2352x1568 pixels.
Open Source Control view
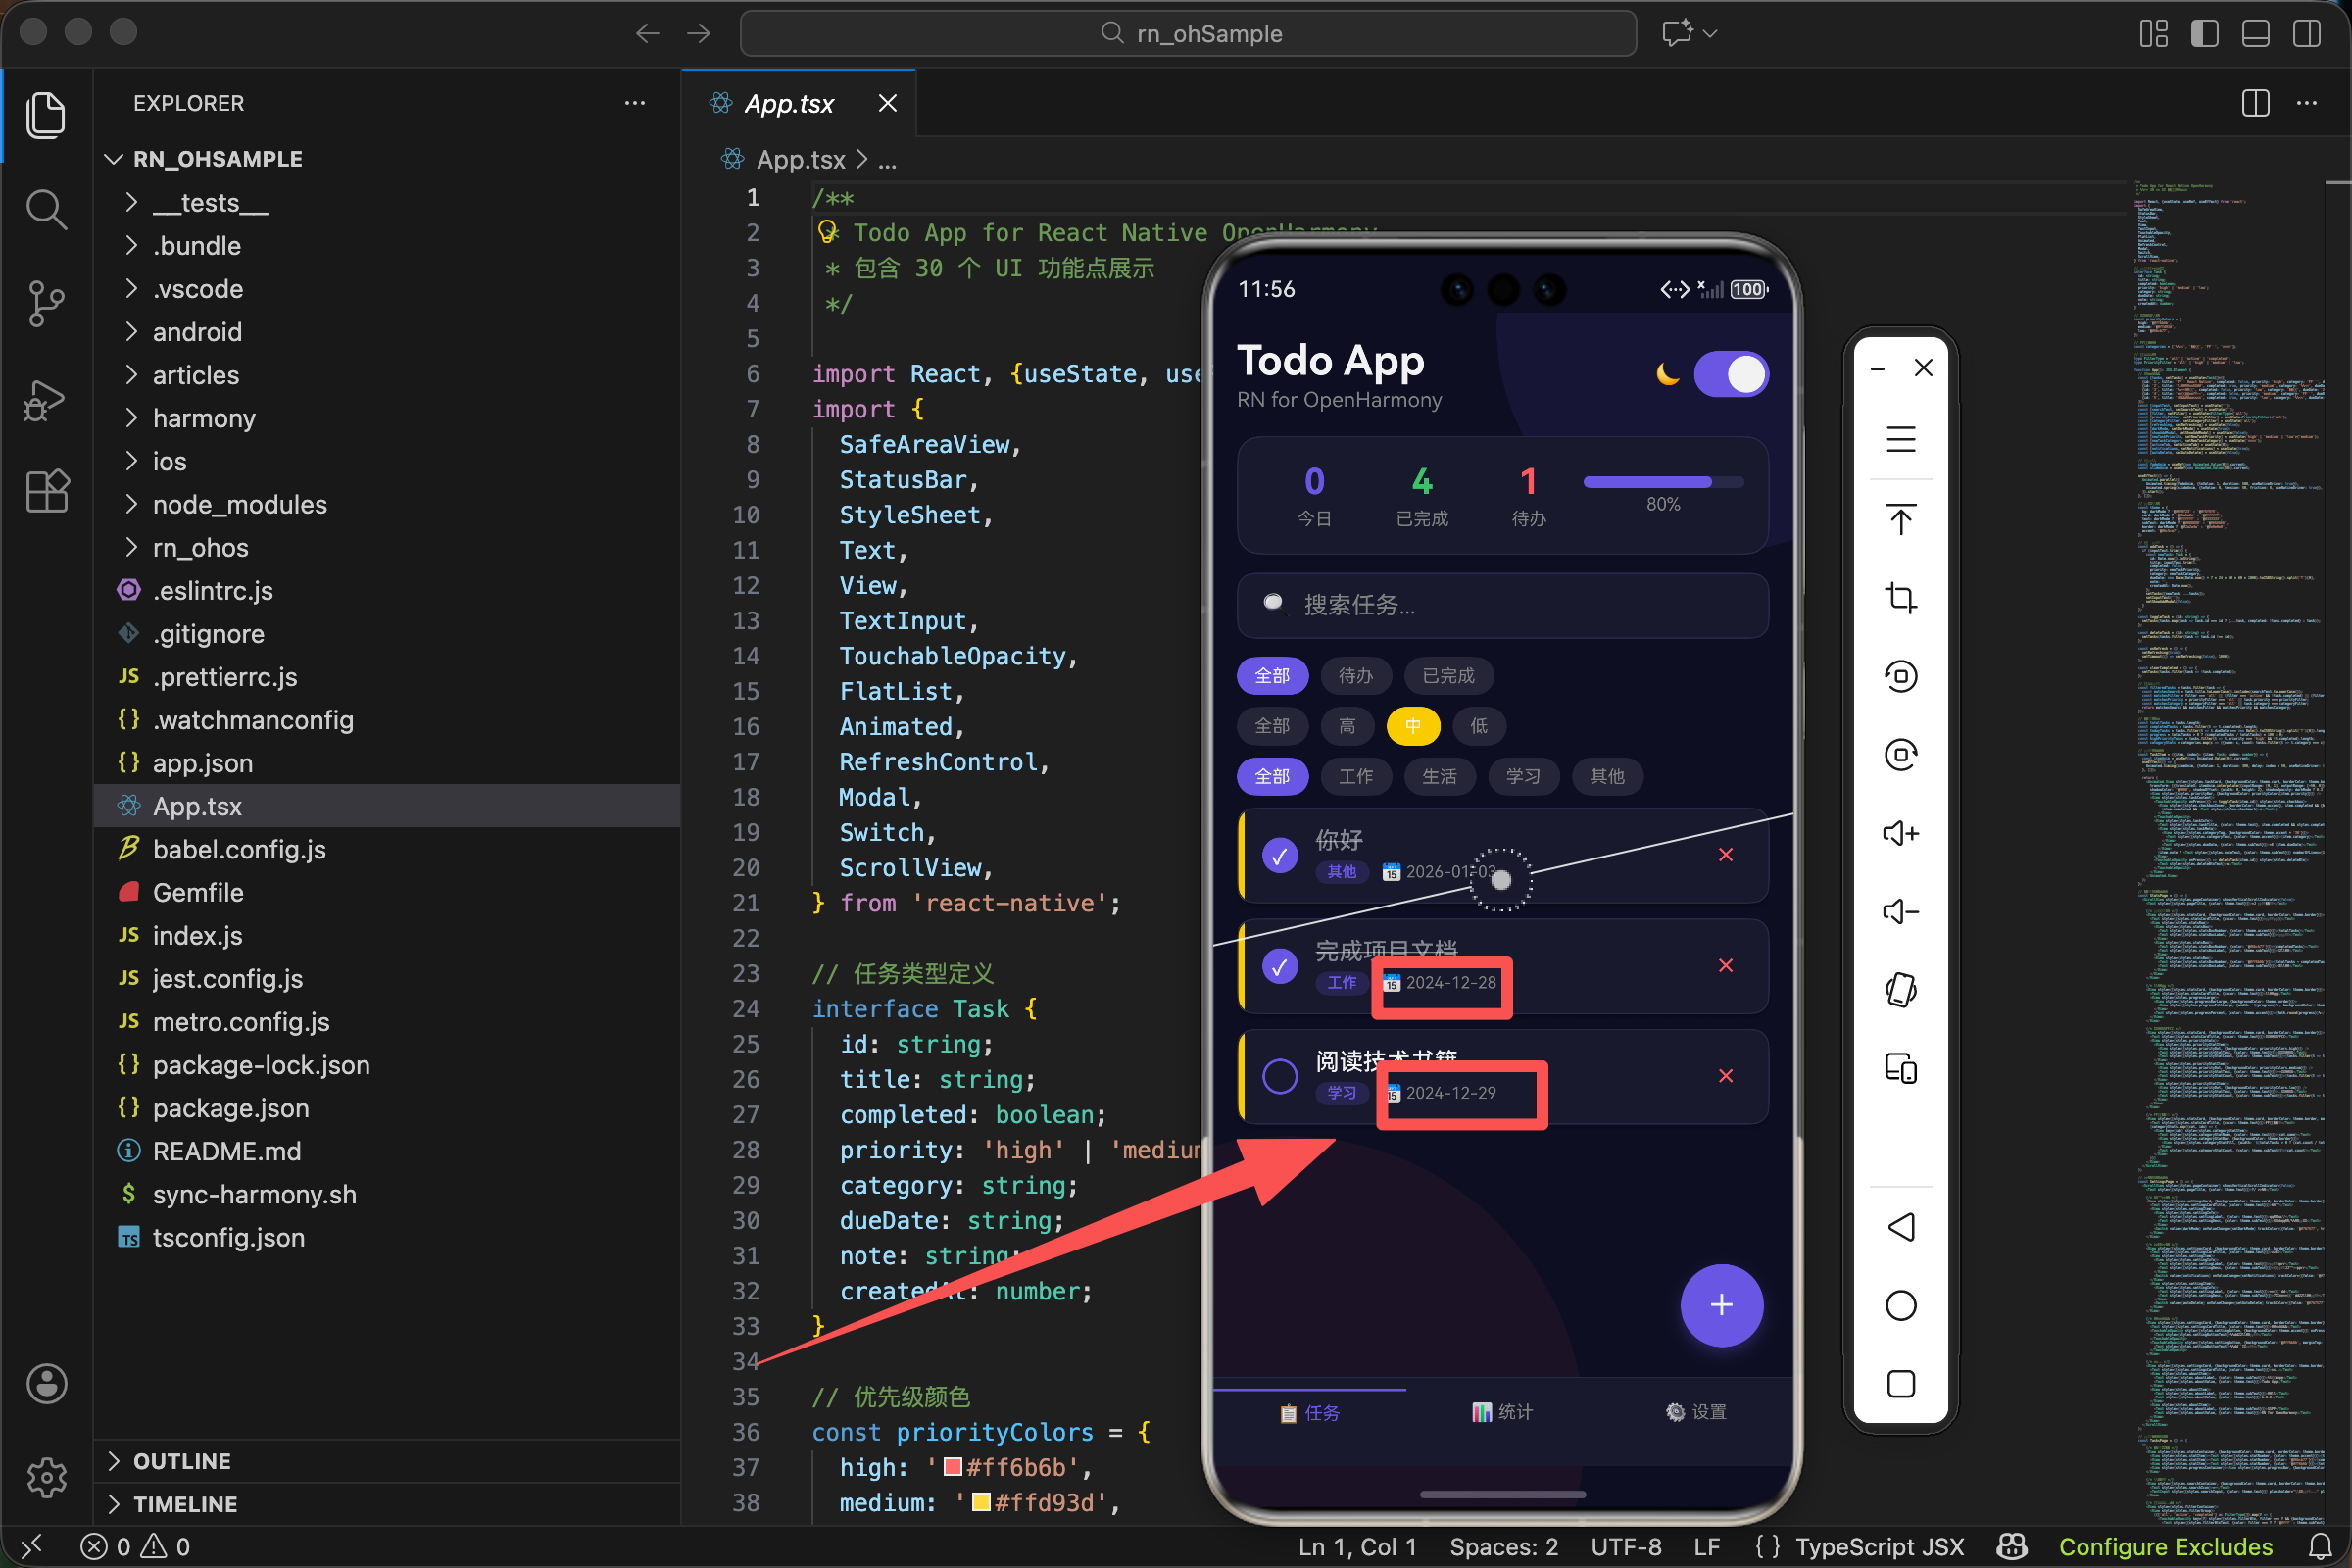[46, 304]
